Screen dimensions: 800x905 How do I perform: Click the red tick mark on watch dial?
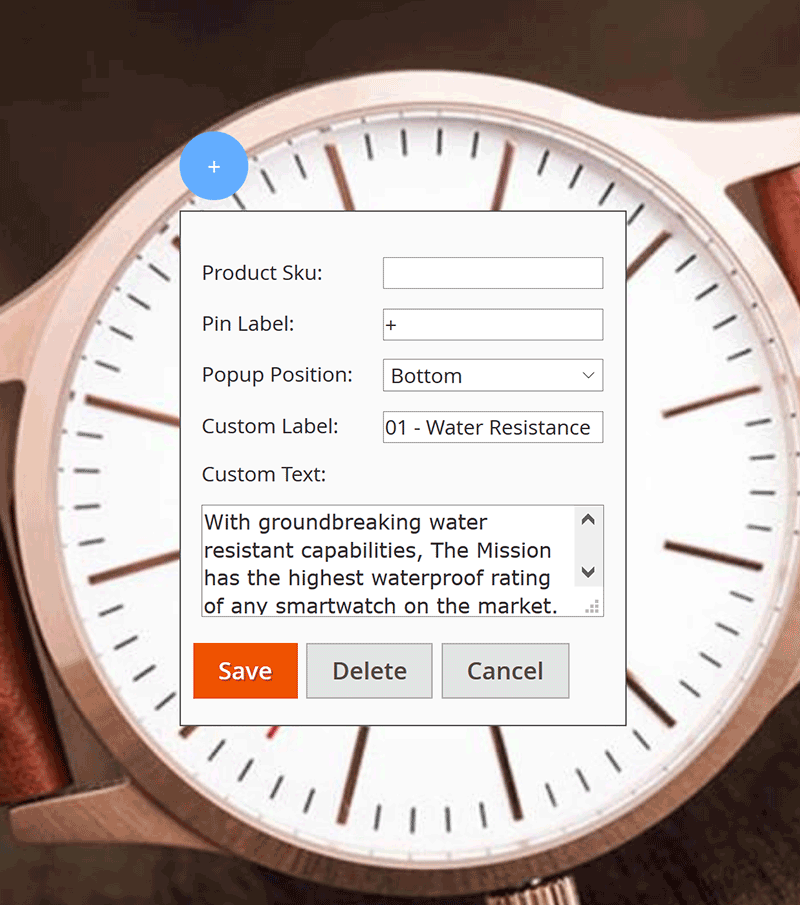(272, 732)
